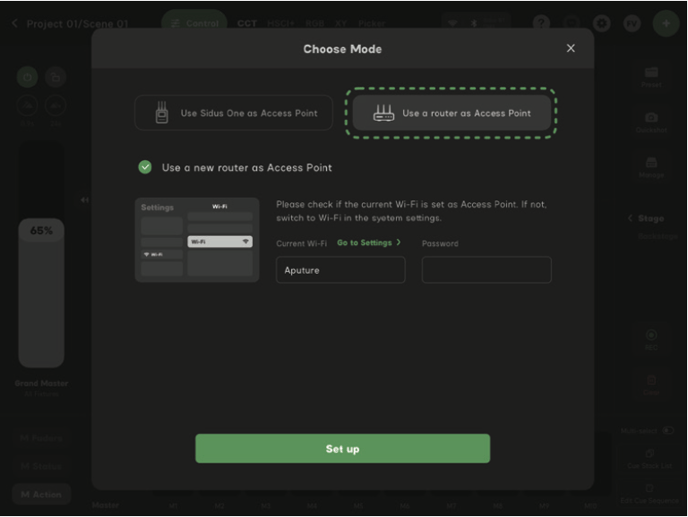The image size is (688, 517).
Task: Select Use Sidus One as Access Point
Action: coord(235,114)
